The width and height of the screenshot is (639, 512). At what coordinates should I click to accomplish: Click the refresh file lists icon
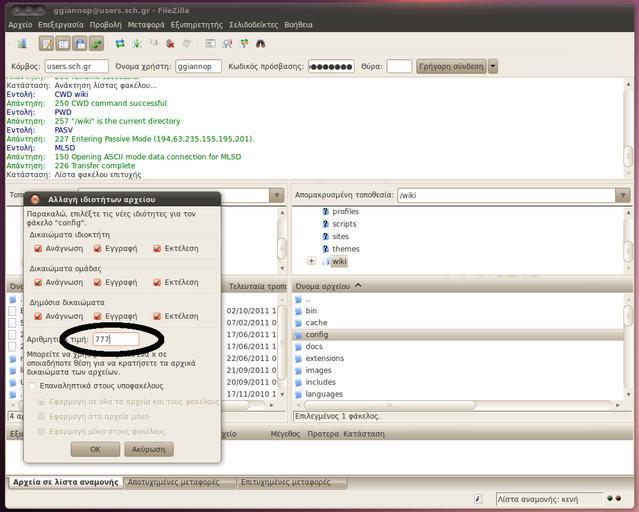pyautogui.click(x=120, y=44)
